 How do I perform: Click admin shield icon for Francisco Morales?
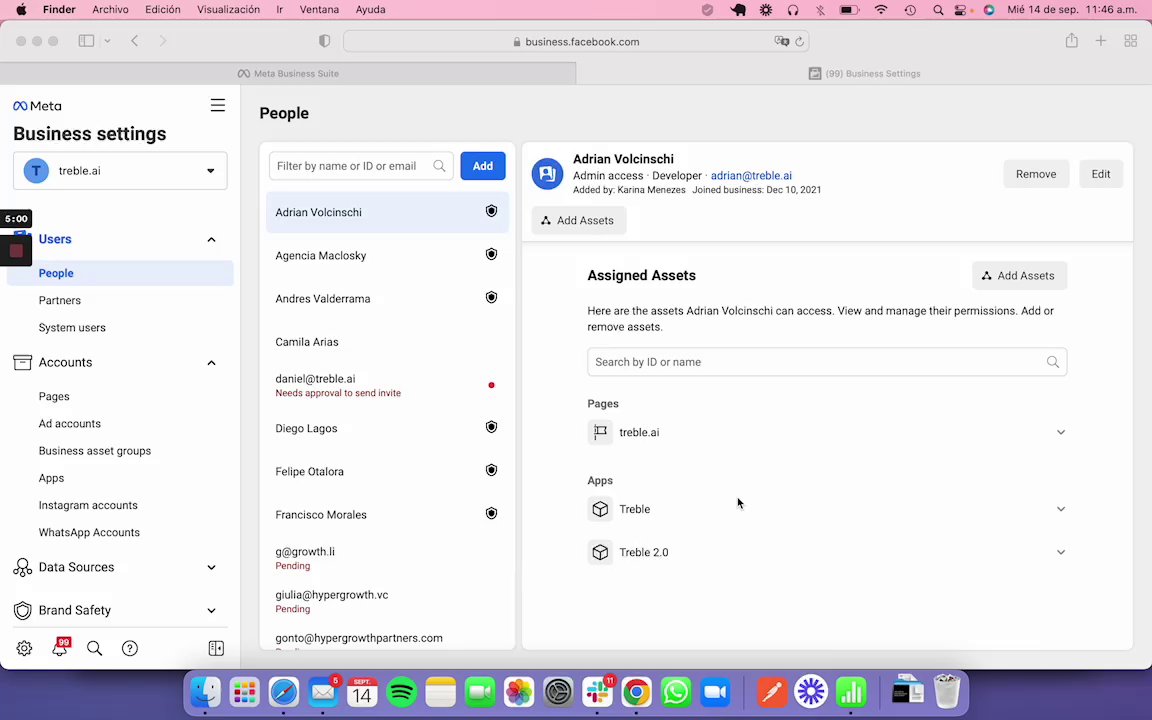[492, 514]
